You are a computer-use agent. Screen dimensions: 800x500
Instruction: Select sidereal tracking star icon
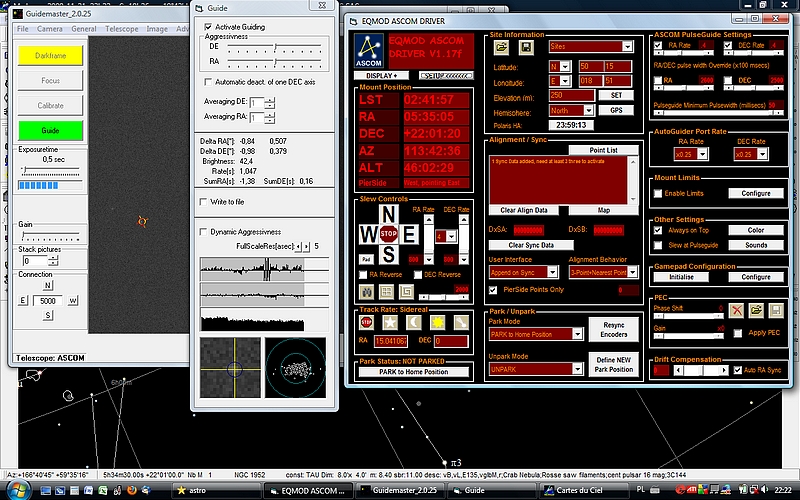[x=390, y=322]
